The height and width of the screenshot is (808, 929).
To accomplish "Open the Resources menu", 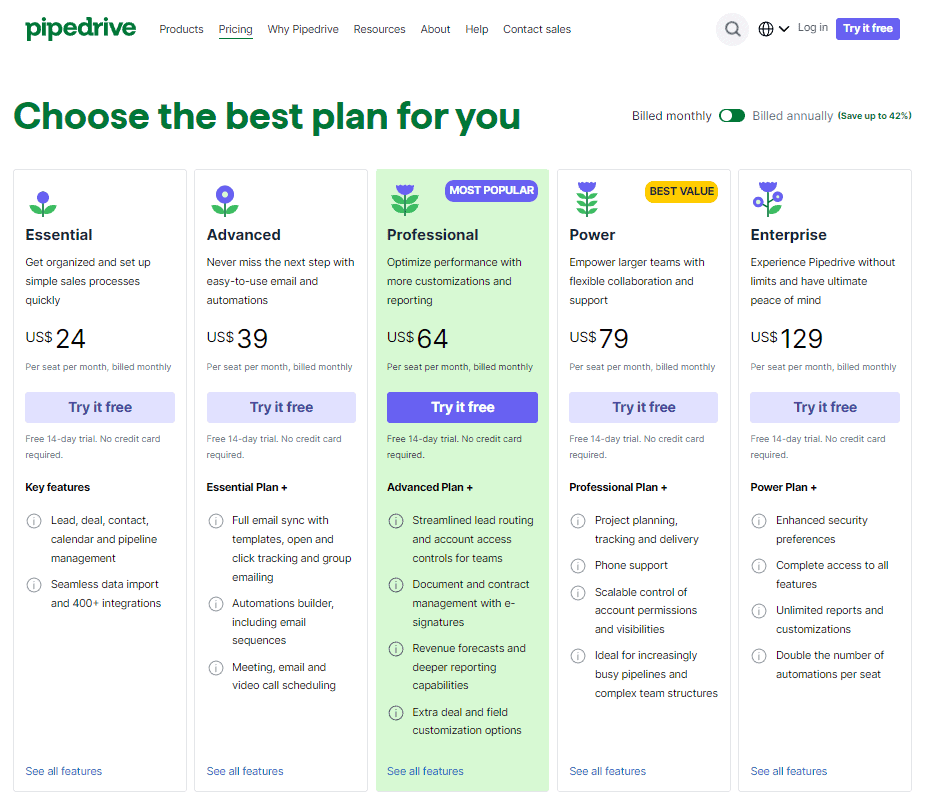I will [379, 29].
